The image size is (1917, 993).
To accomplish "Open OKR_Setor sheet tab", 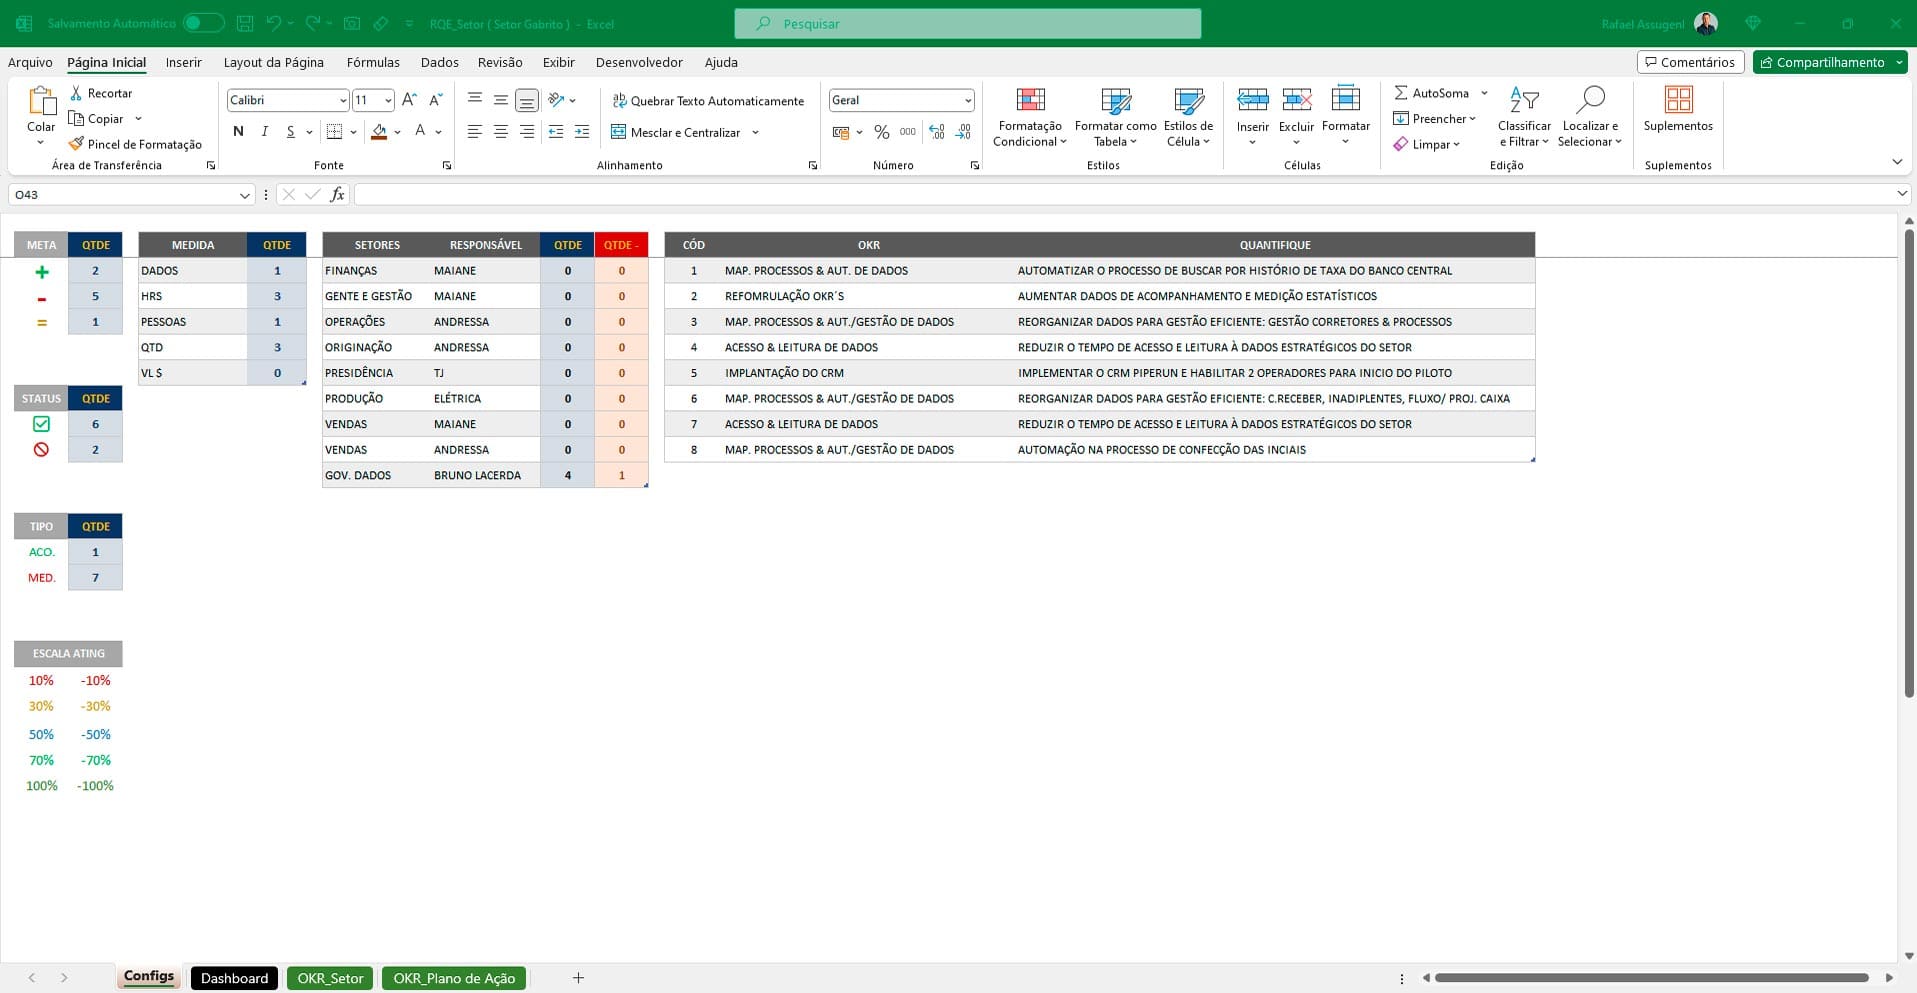I will [x=330, y=978].
